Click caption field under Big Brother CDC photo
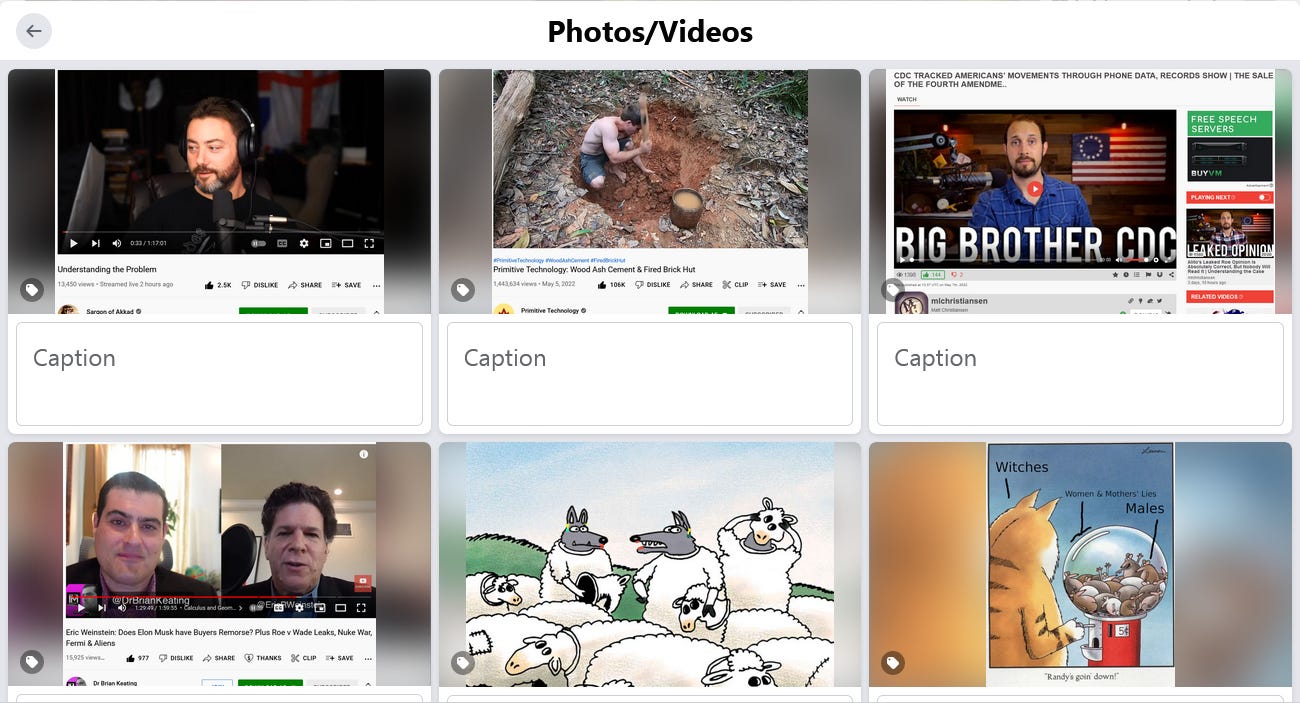The image size is (1300, 703). pyautogui.click(x=1080, y=374)
